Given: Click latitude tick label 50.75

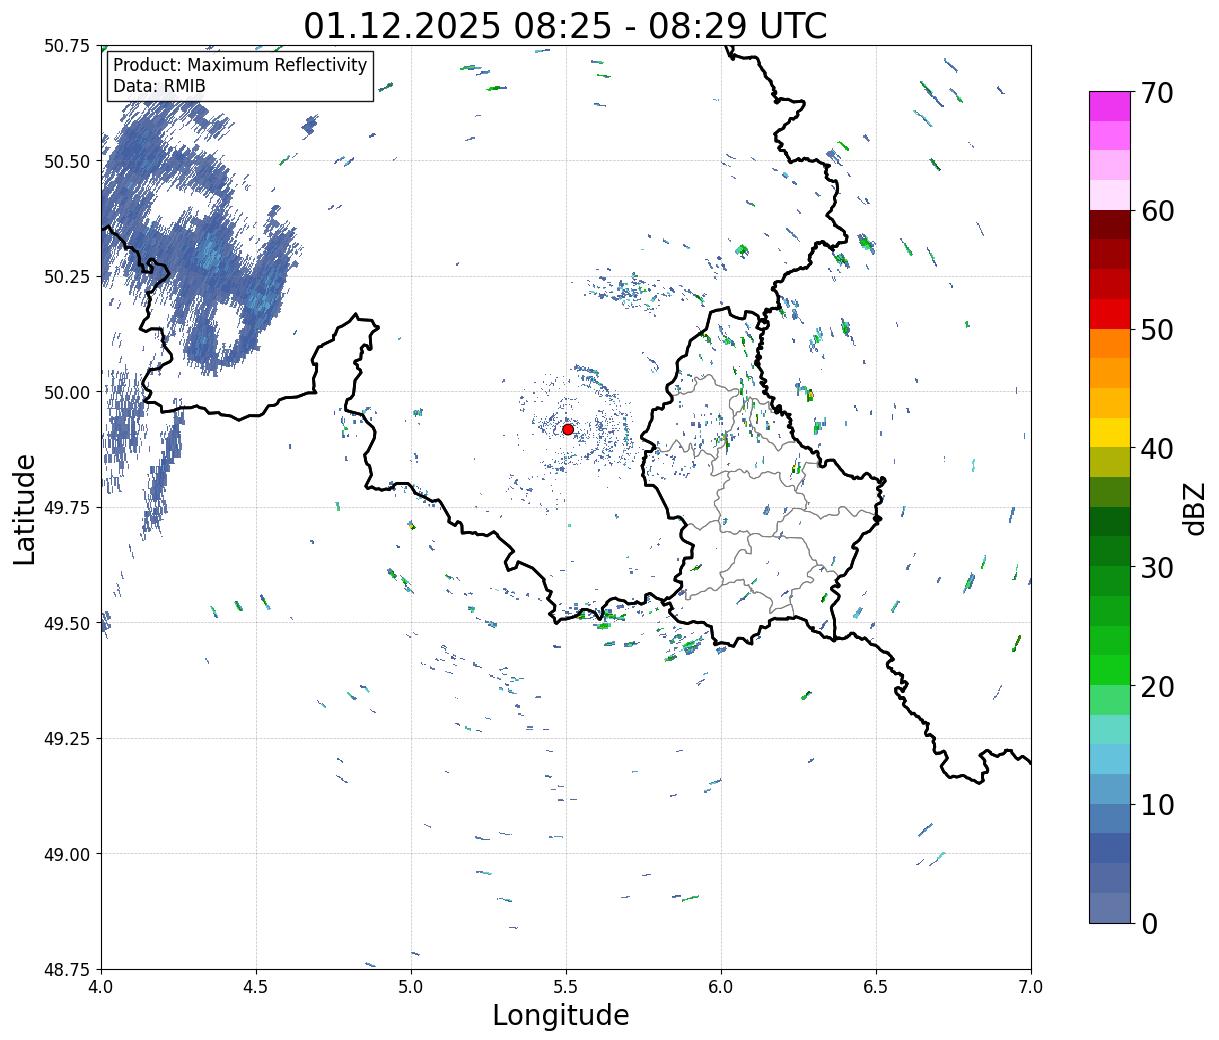Looking at the screenshot, I should tap(67, 46).
